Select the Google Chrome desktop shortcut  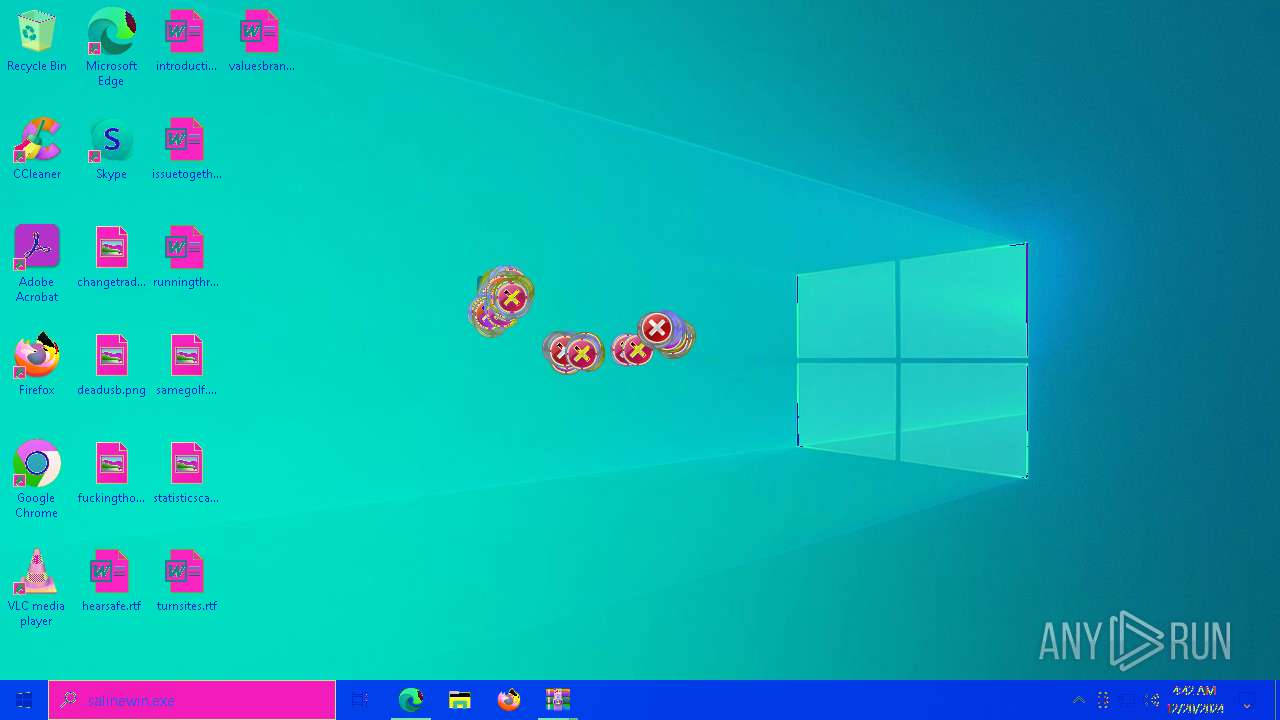coord(36,479)
